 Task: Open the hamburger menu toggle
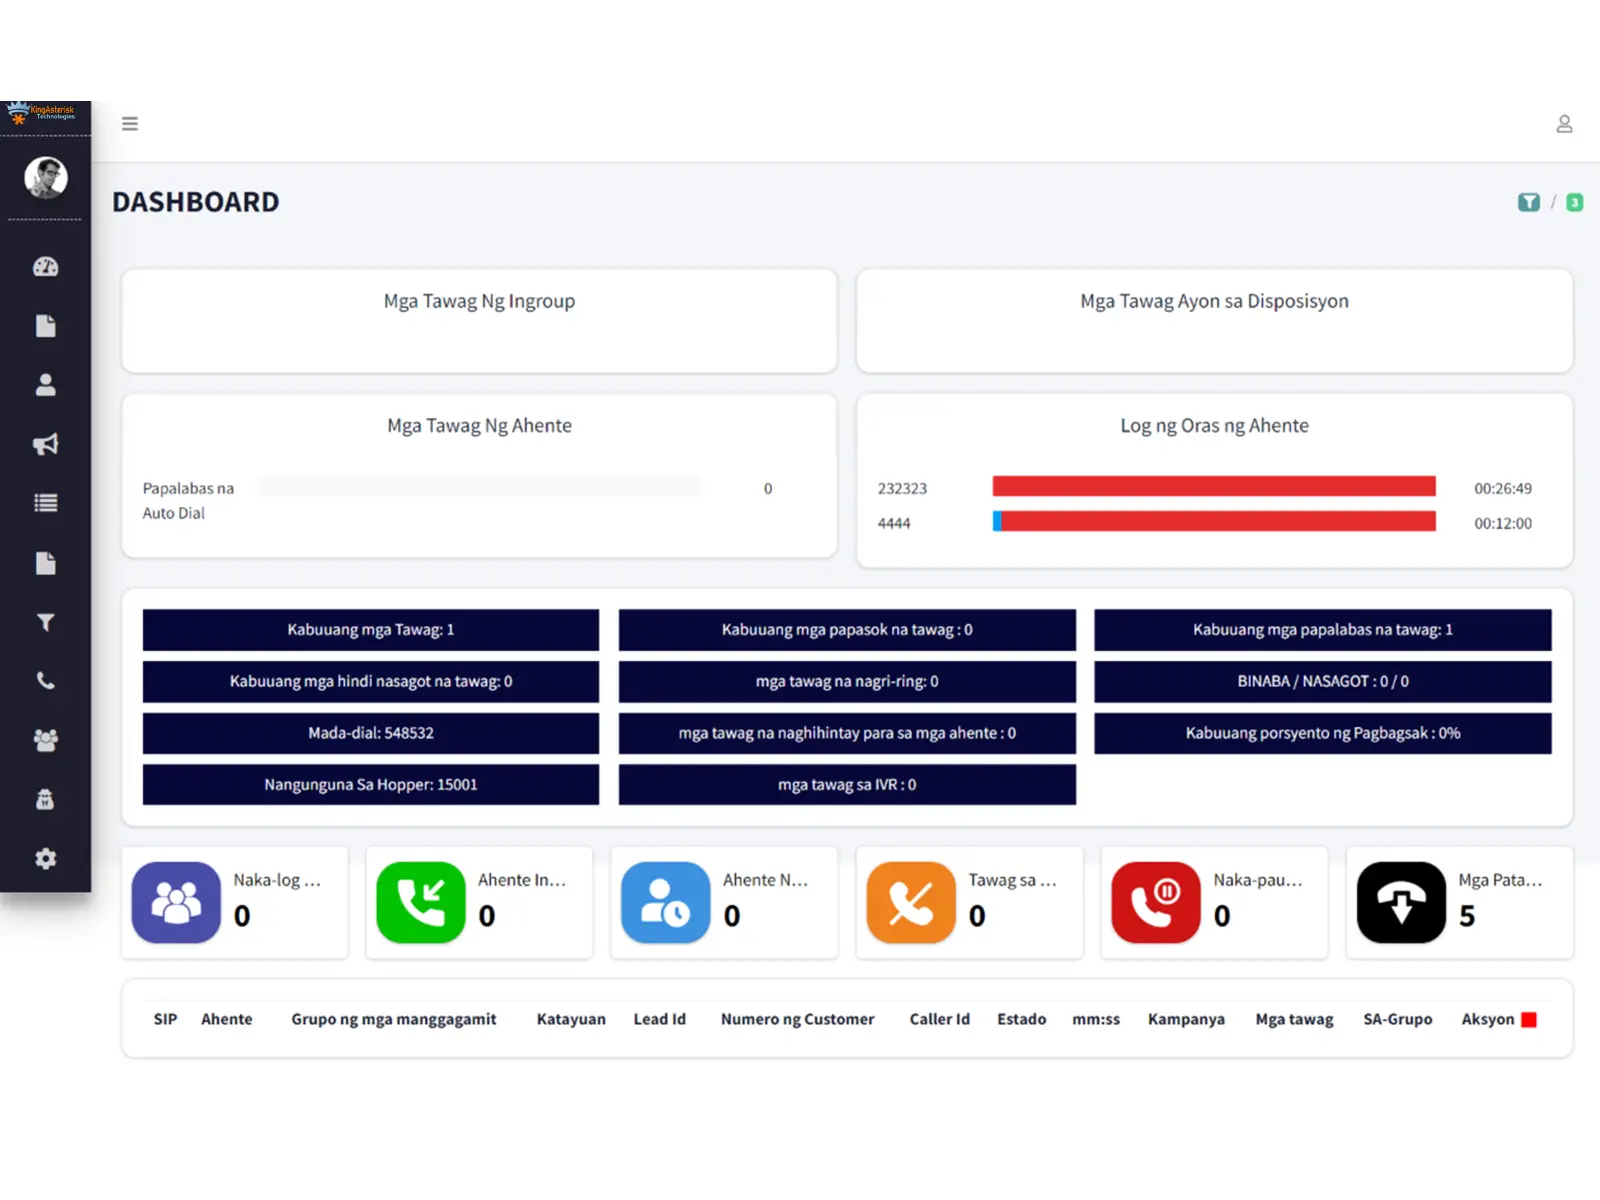point(130,124)
